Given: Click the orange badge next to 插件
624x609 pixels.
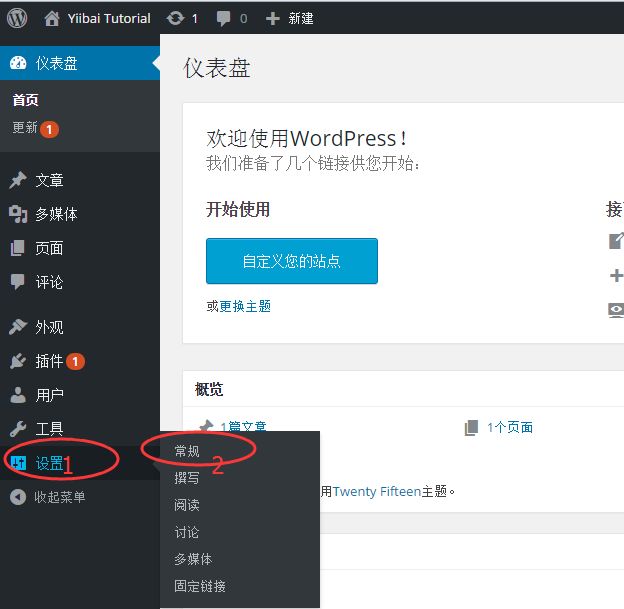Looking at the screenshot, I should coord(75,361).
